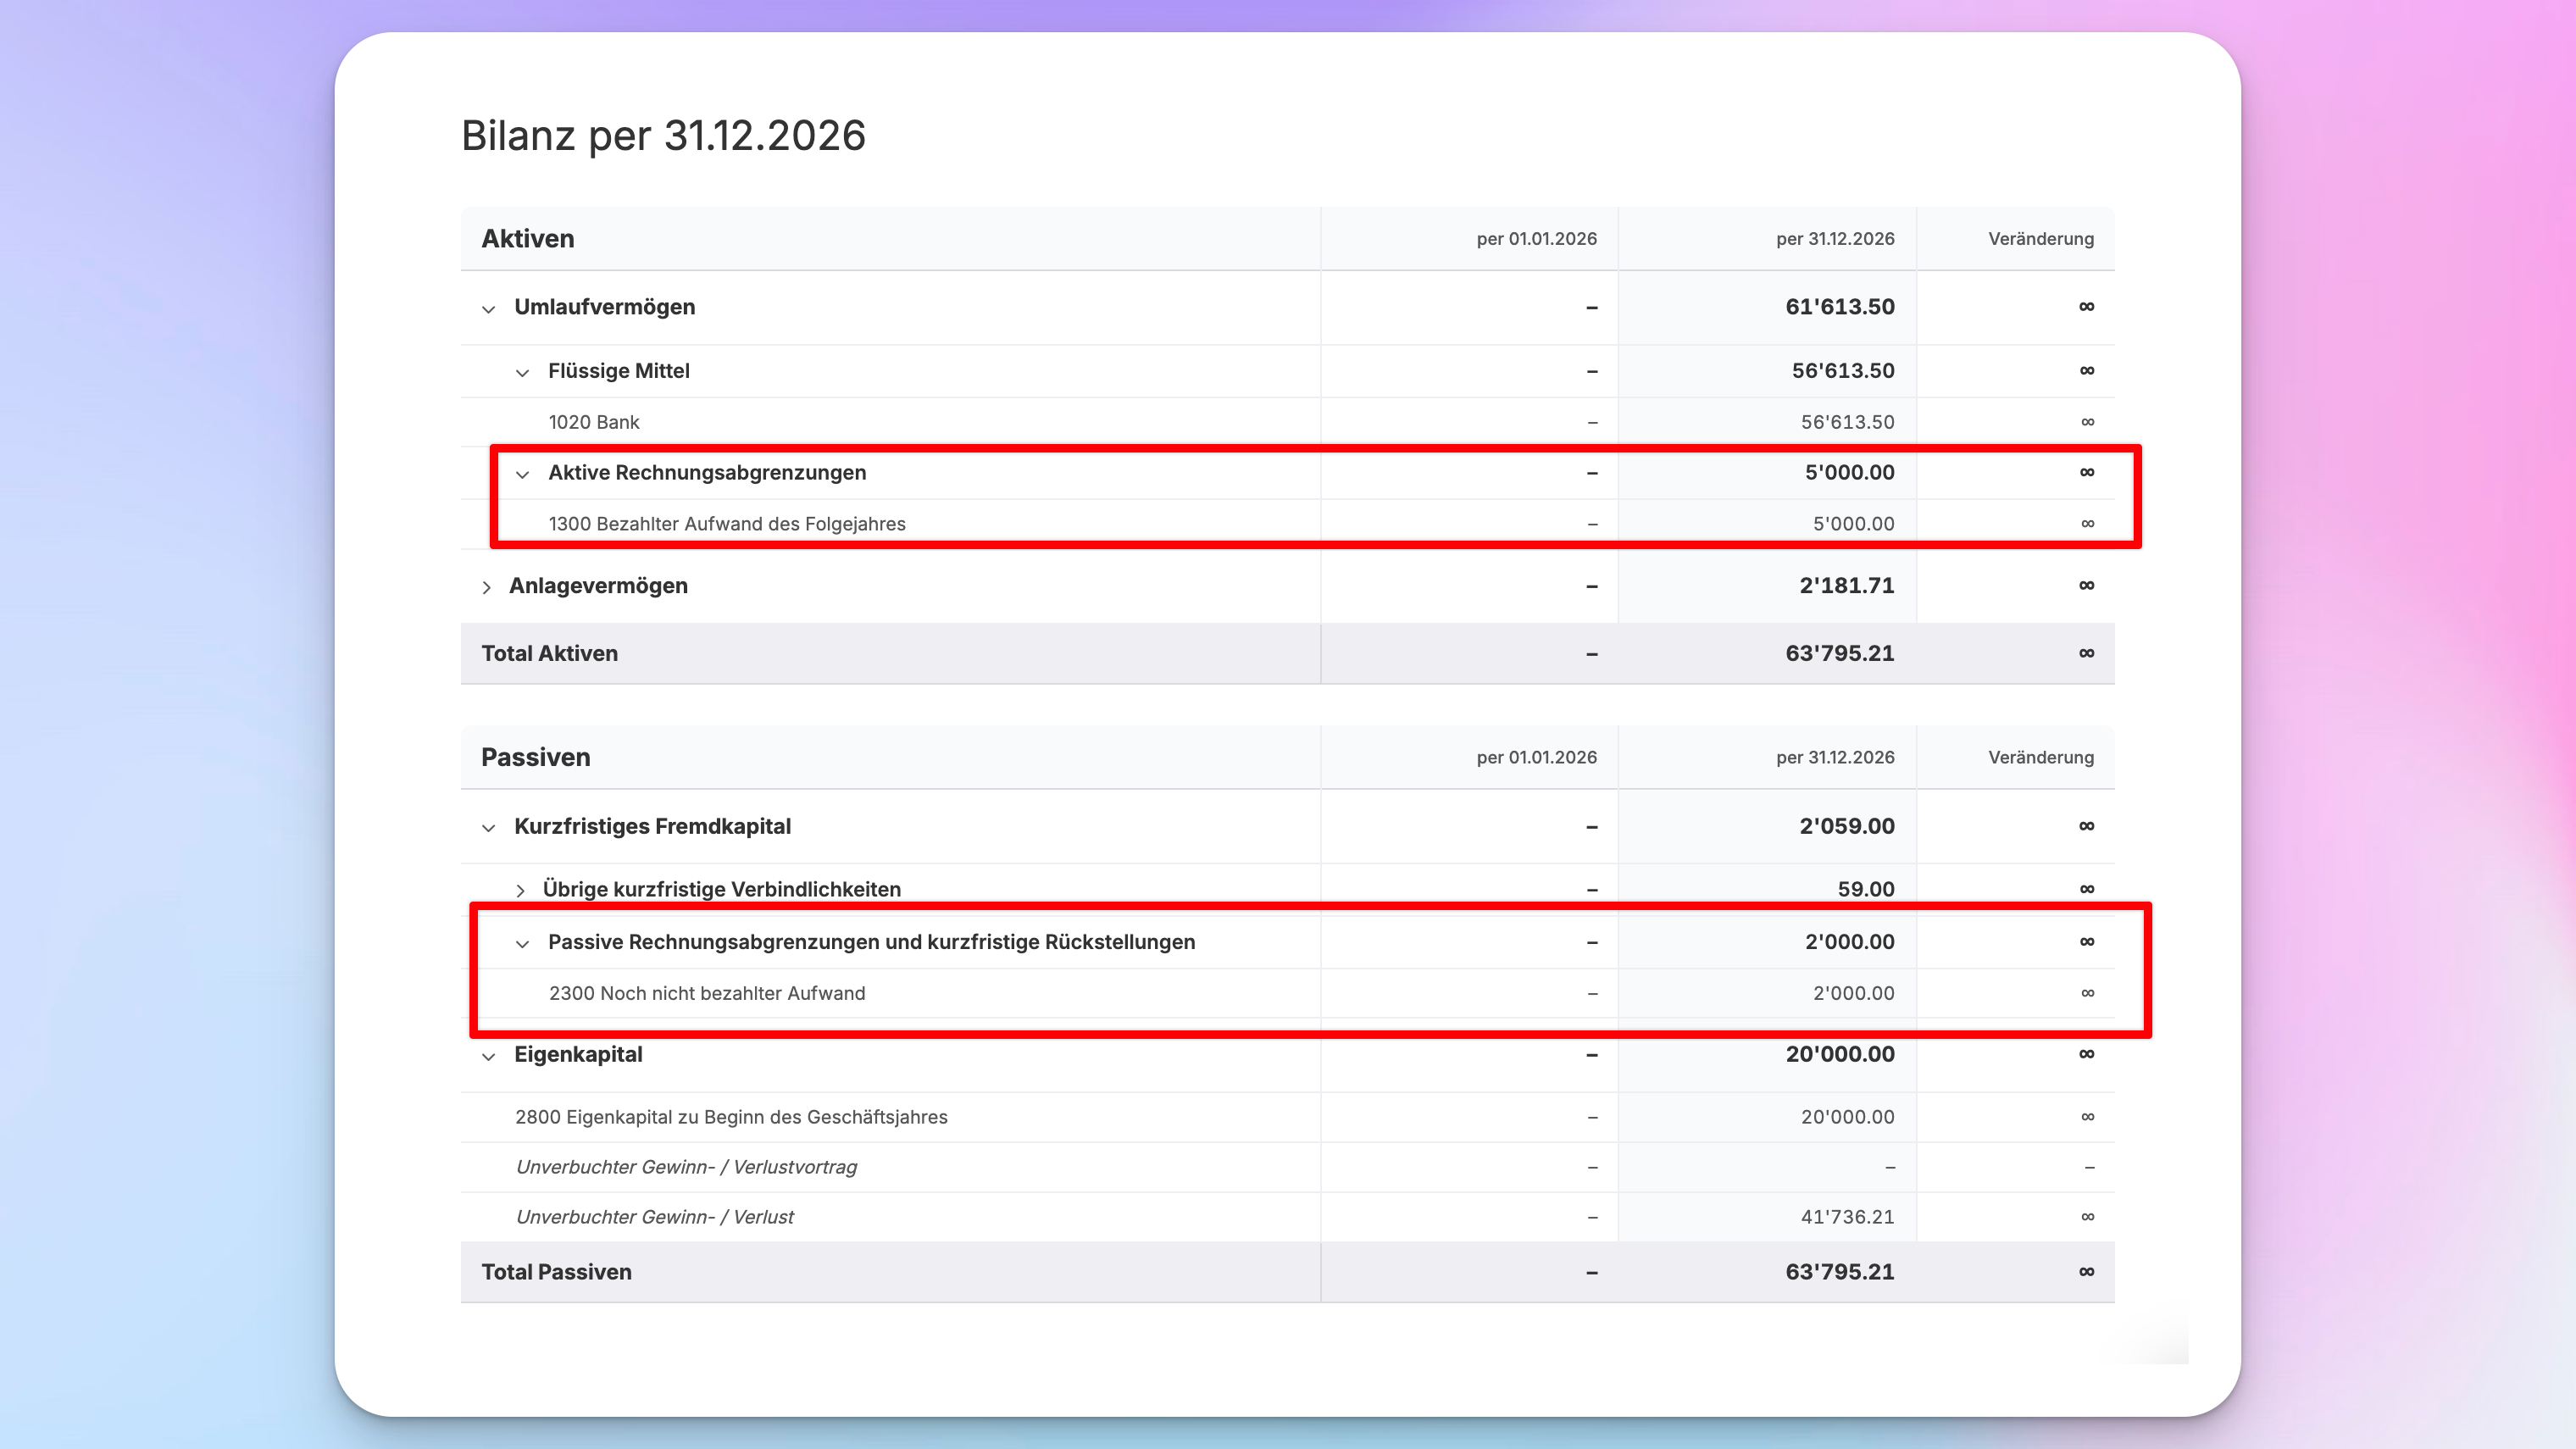Viewport: 2576px width, 1449px height.
Task: Collapse the Eigenkapital section
Action: 488,1056
